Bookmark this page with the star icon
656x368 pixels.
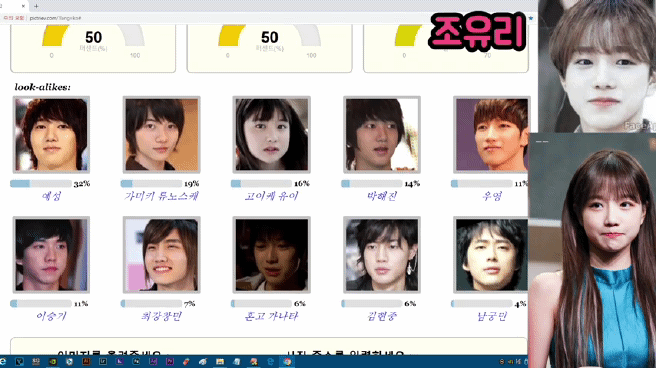coord(531,18)
